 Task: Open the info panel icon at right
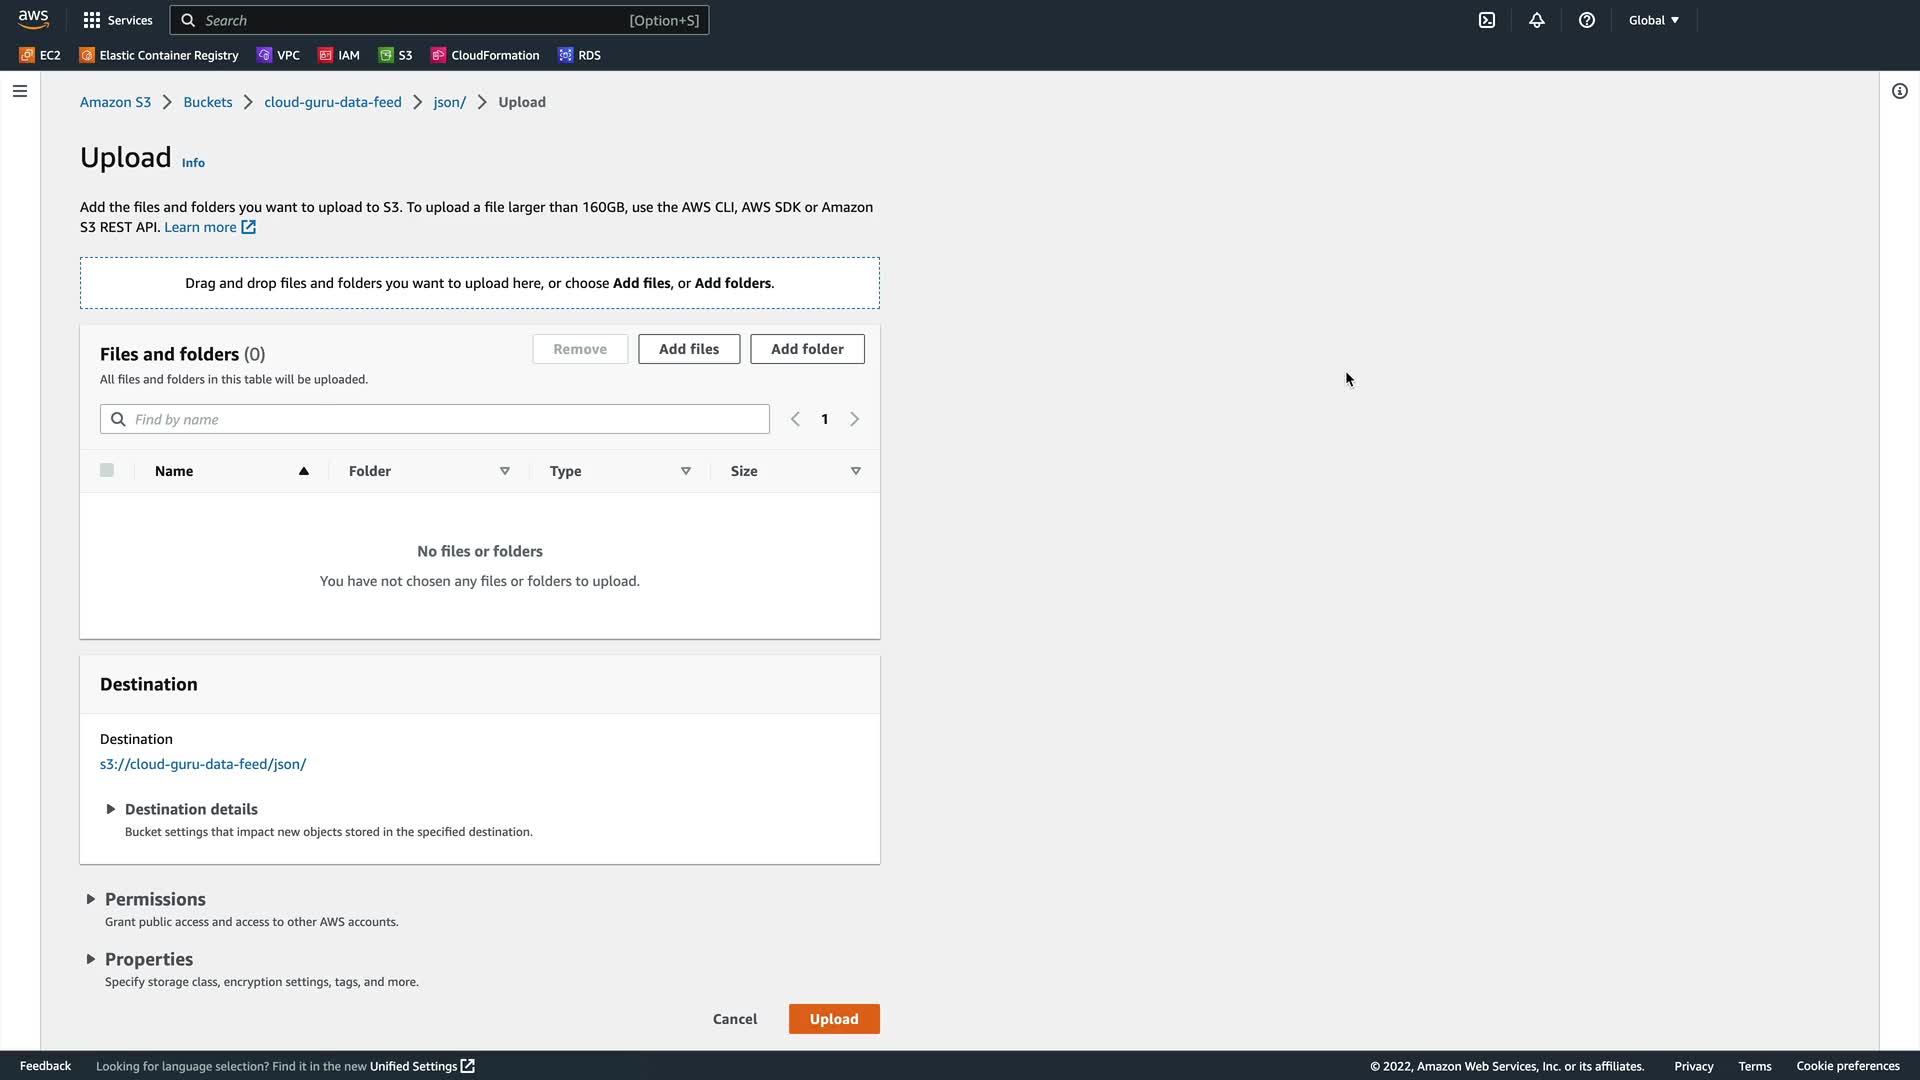[x=1899, y=91]
